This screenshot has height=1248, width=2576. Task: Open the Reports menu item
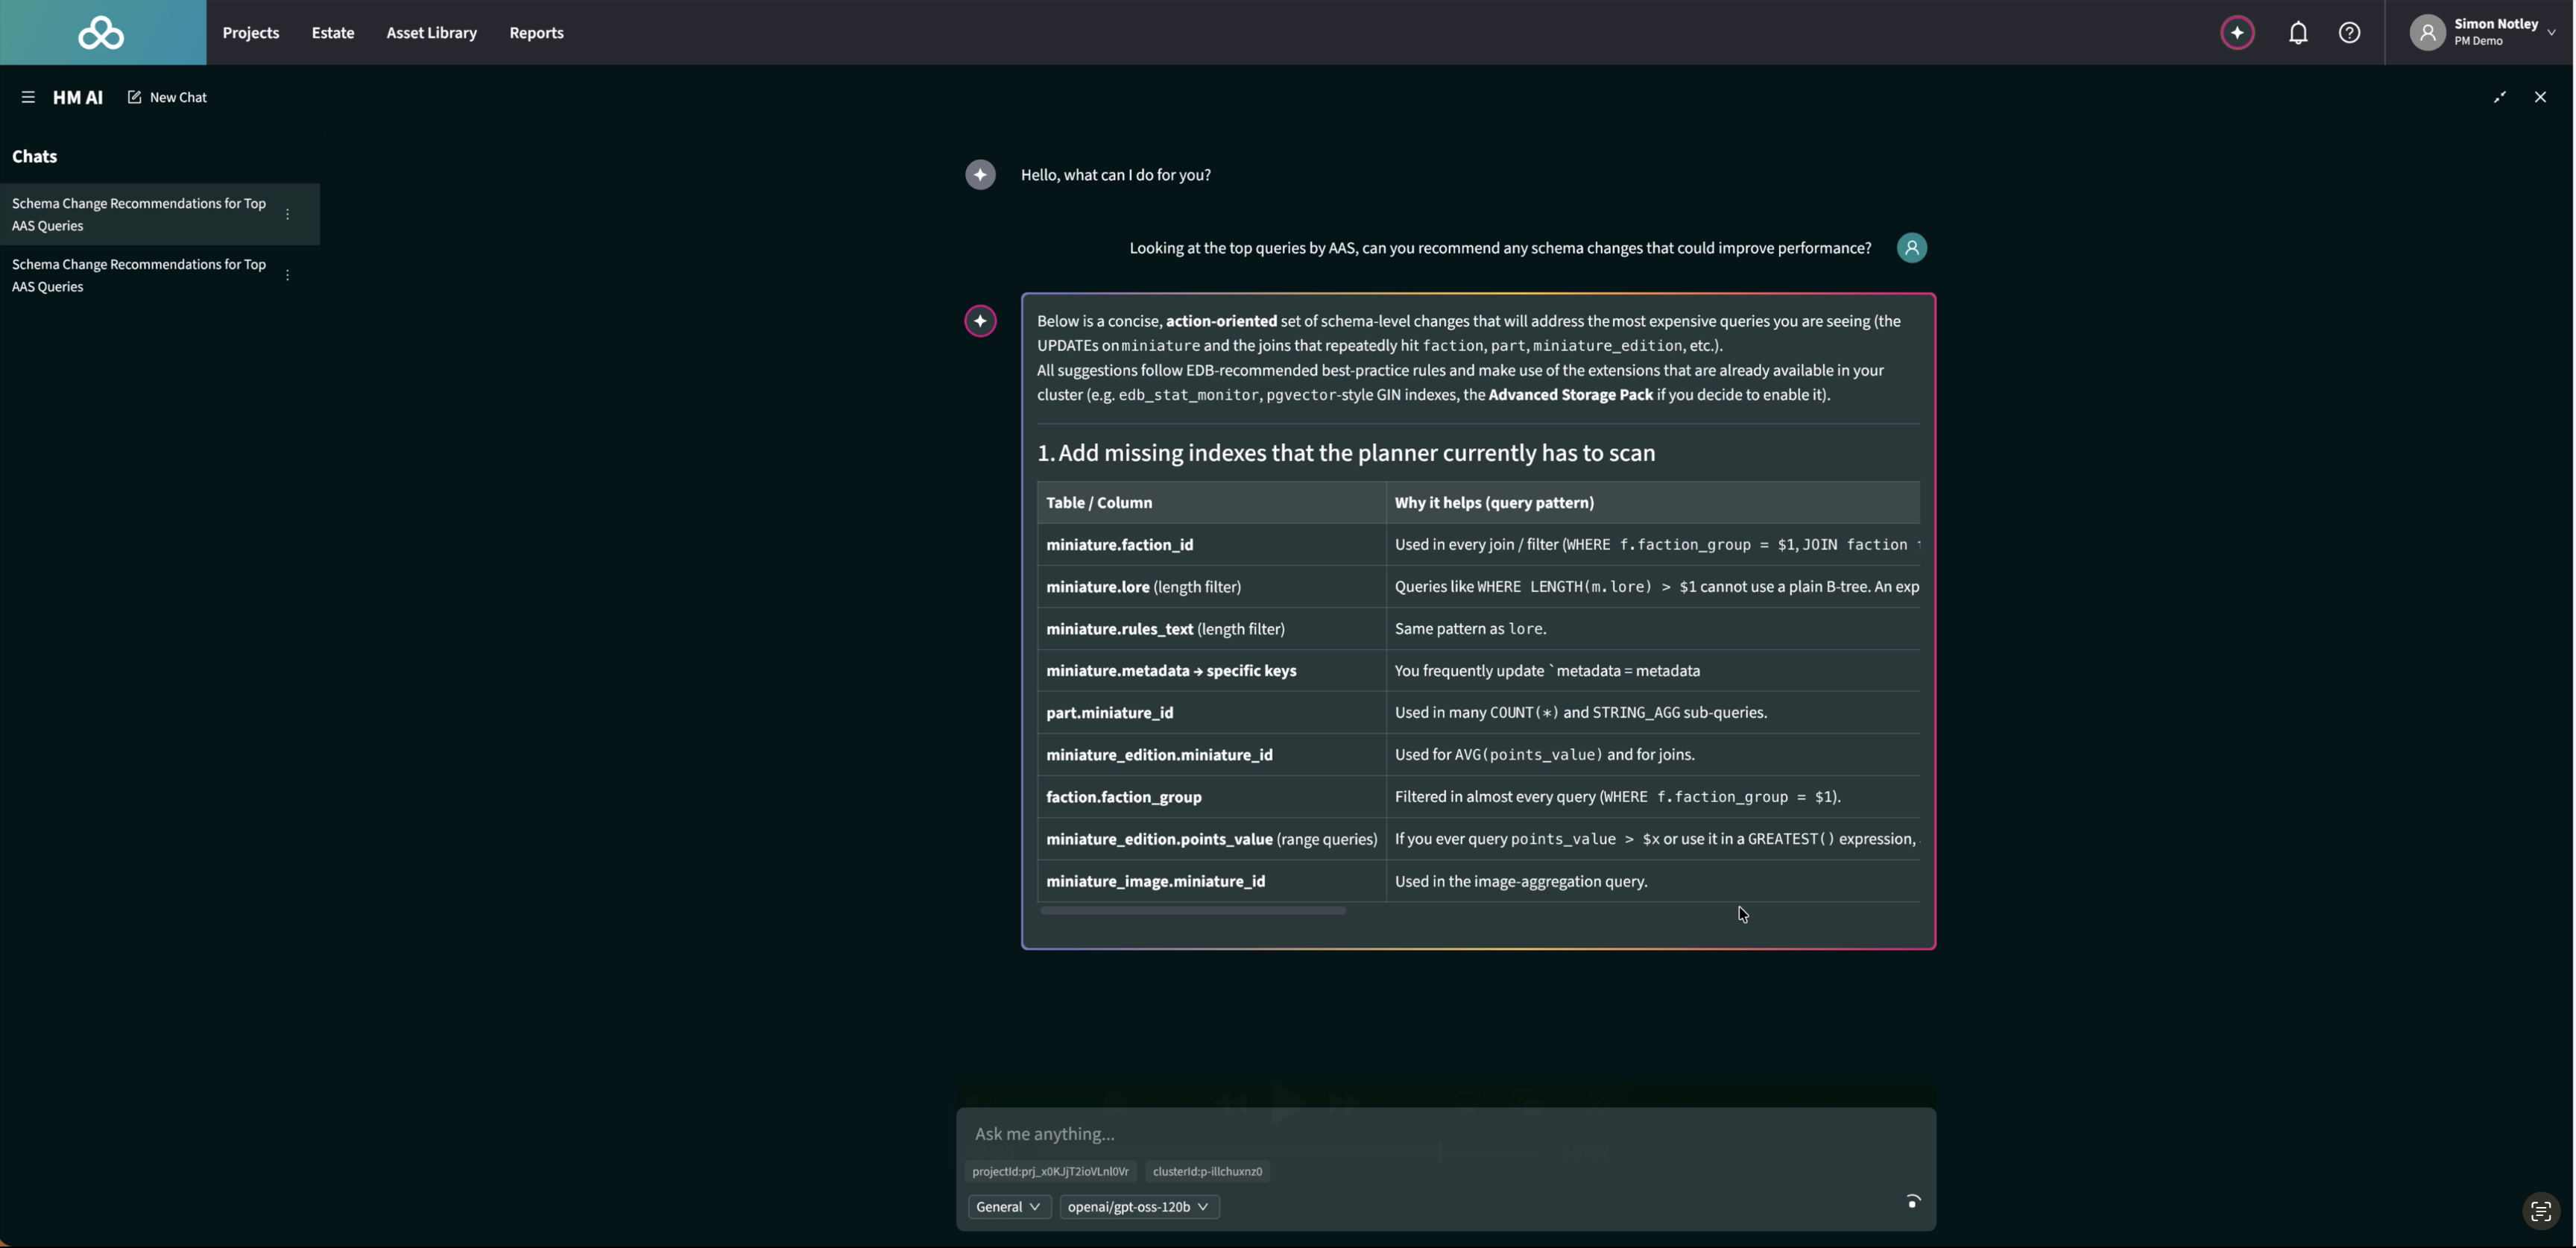click(x=536, y=33)
